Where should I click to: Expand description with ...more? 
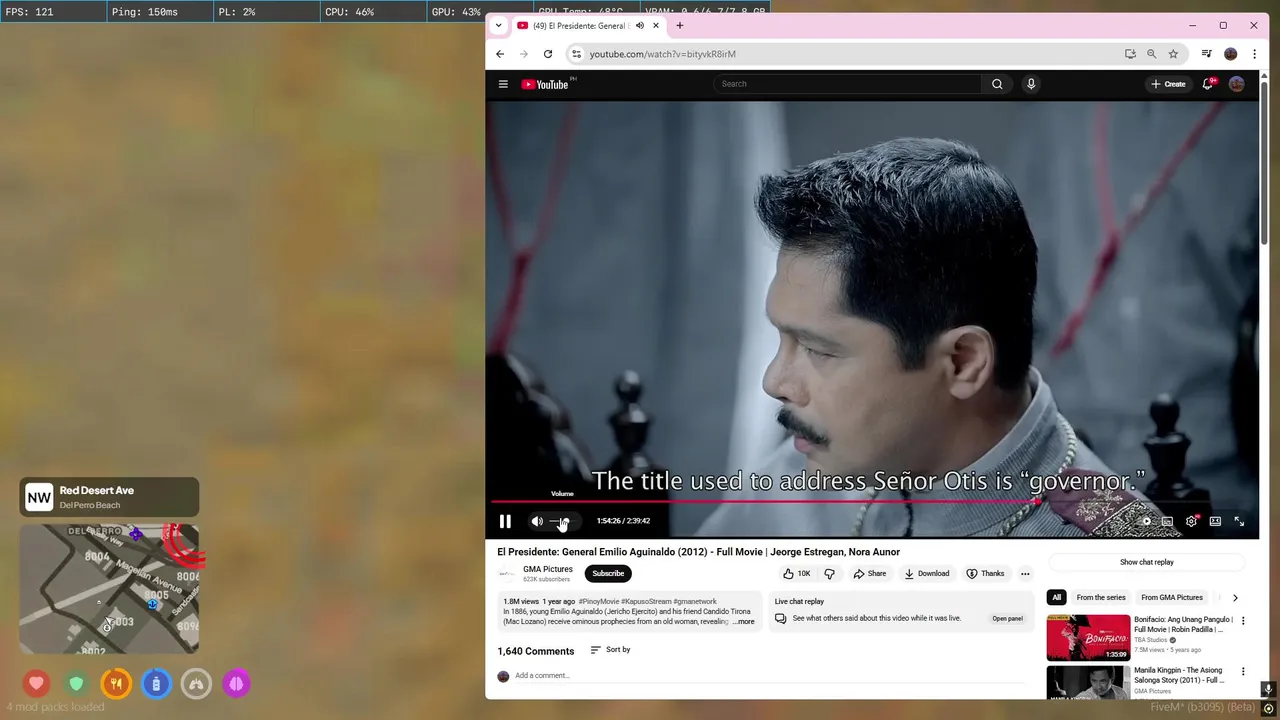pos(743,622)
